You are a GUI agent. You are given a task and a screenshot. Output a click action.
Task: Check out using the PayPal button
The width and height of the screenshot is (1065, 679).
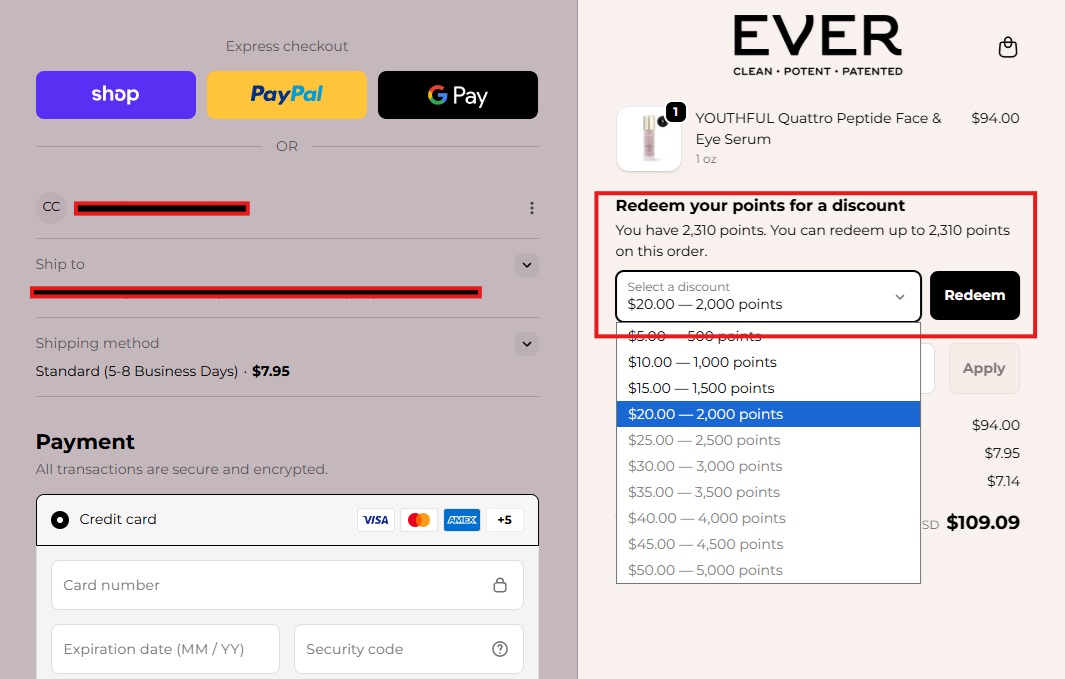click(x=287, y=95)
